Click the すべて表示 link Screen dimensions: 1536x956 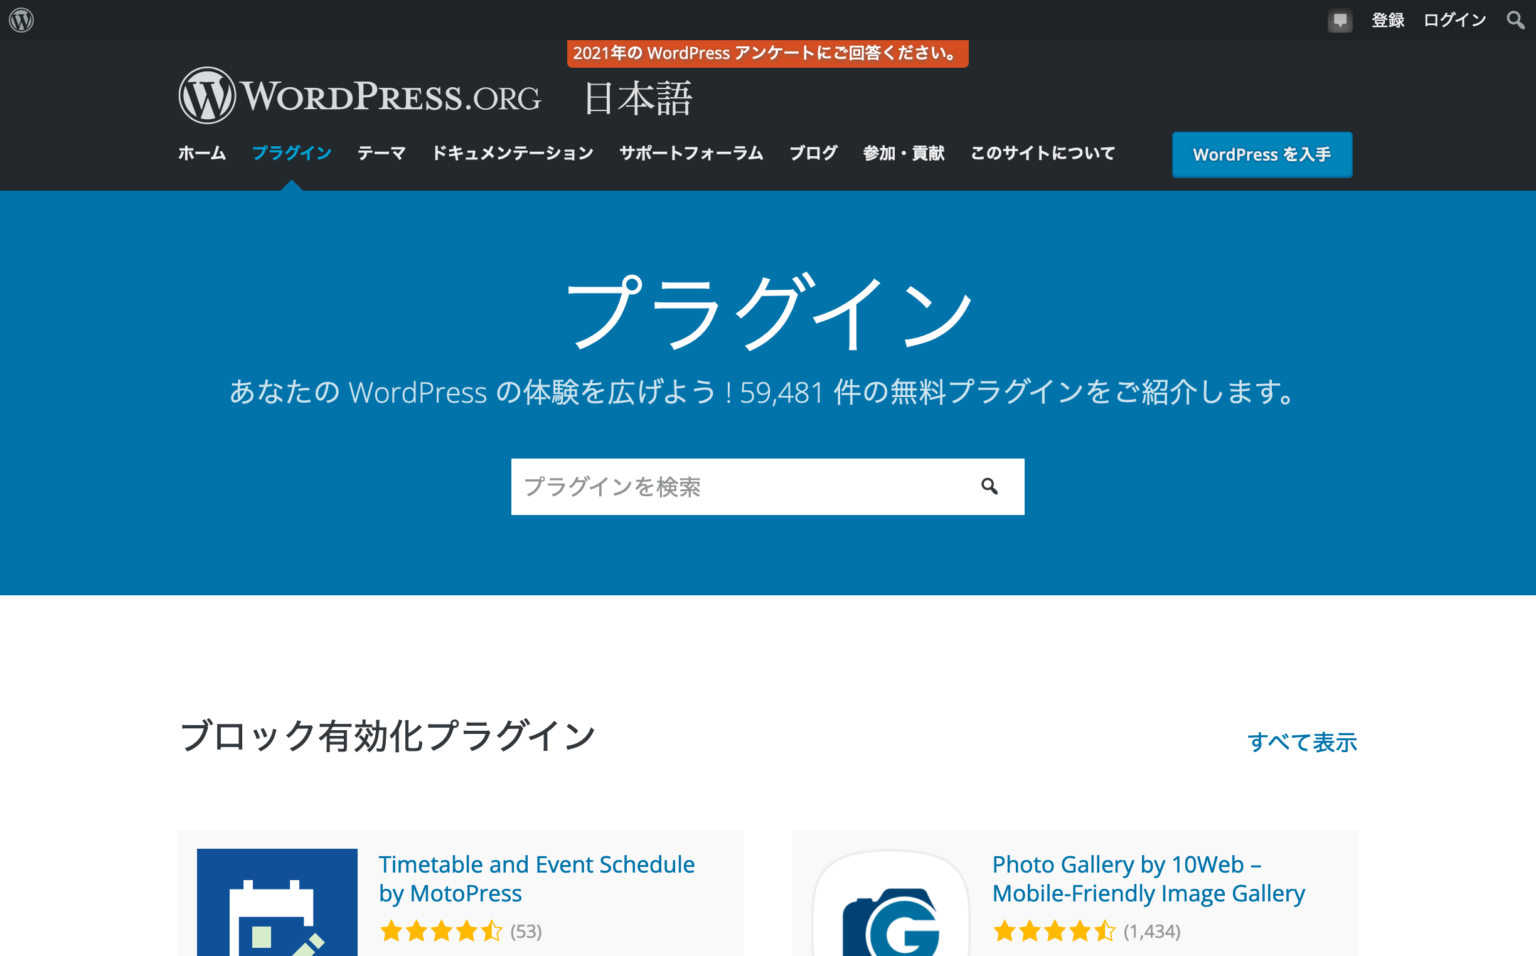(1302, 742)
